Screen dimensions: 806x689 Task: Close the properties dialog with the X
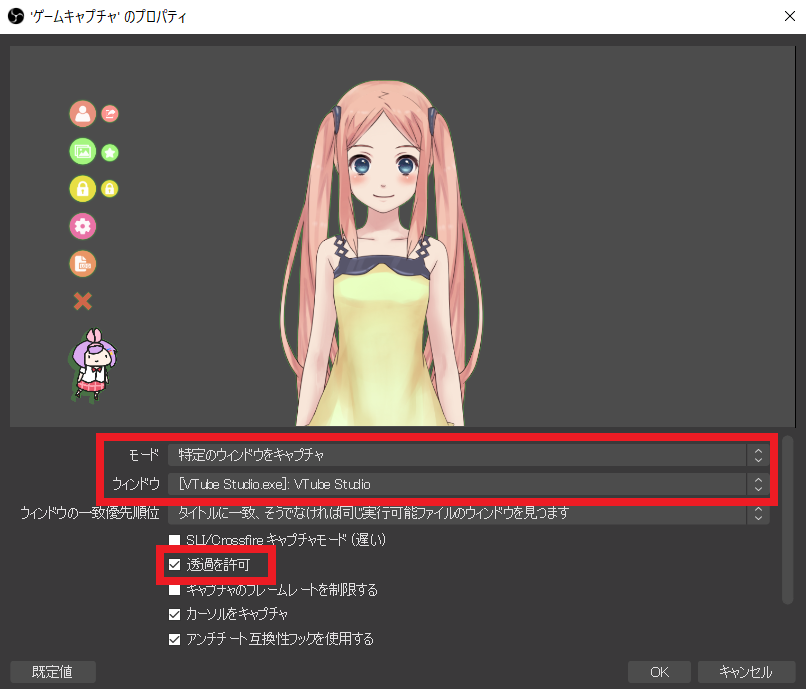click(790, 16)
